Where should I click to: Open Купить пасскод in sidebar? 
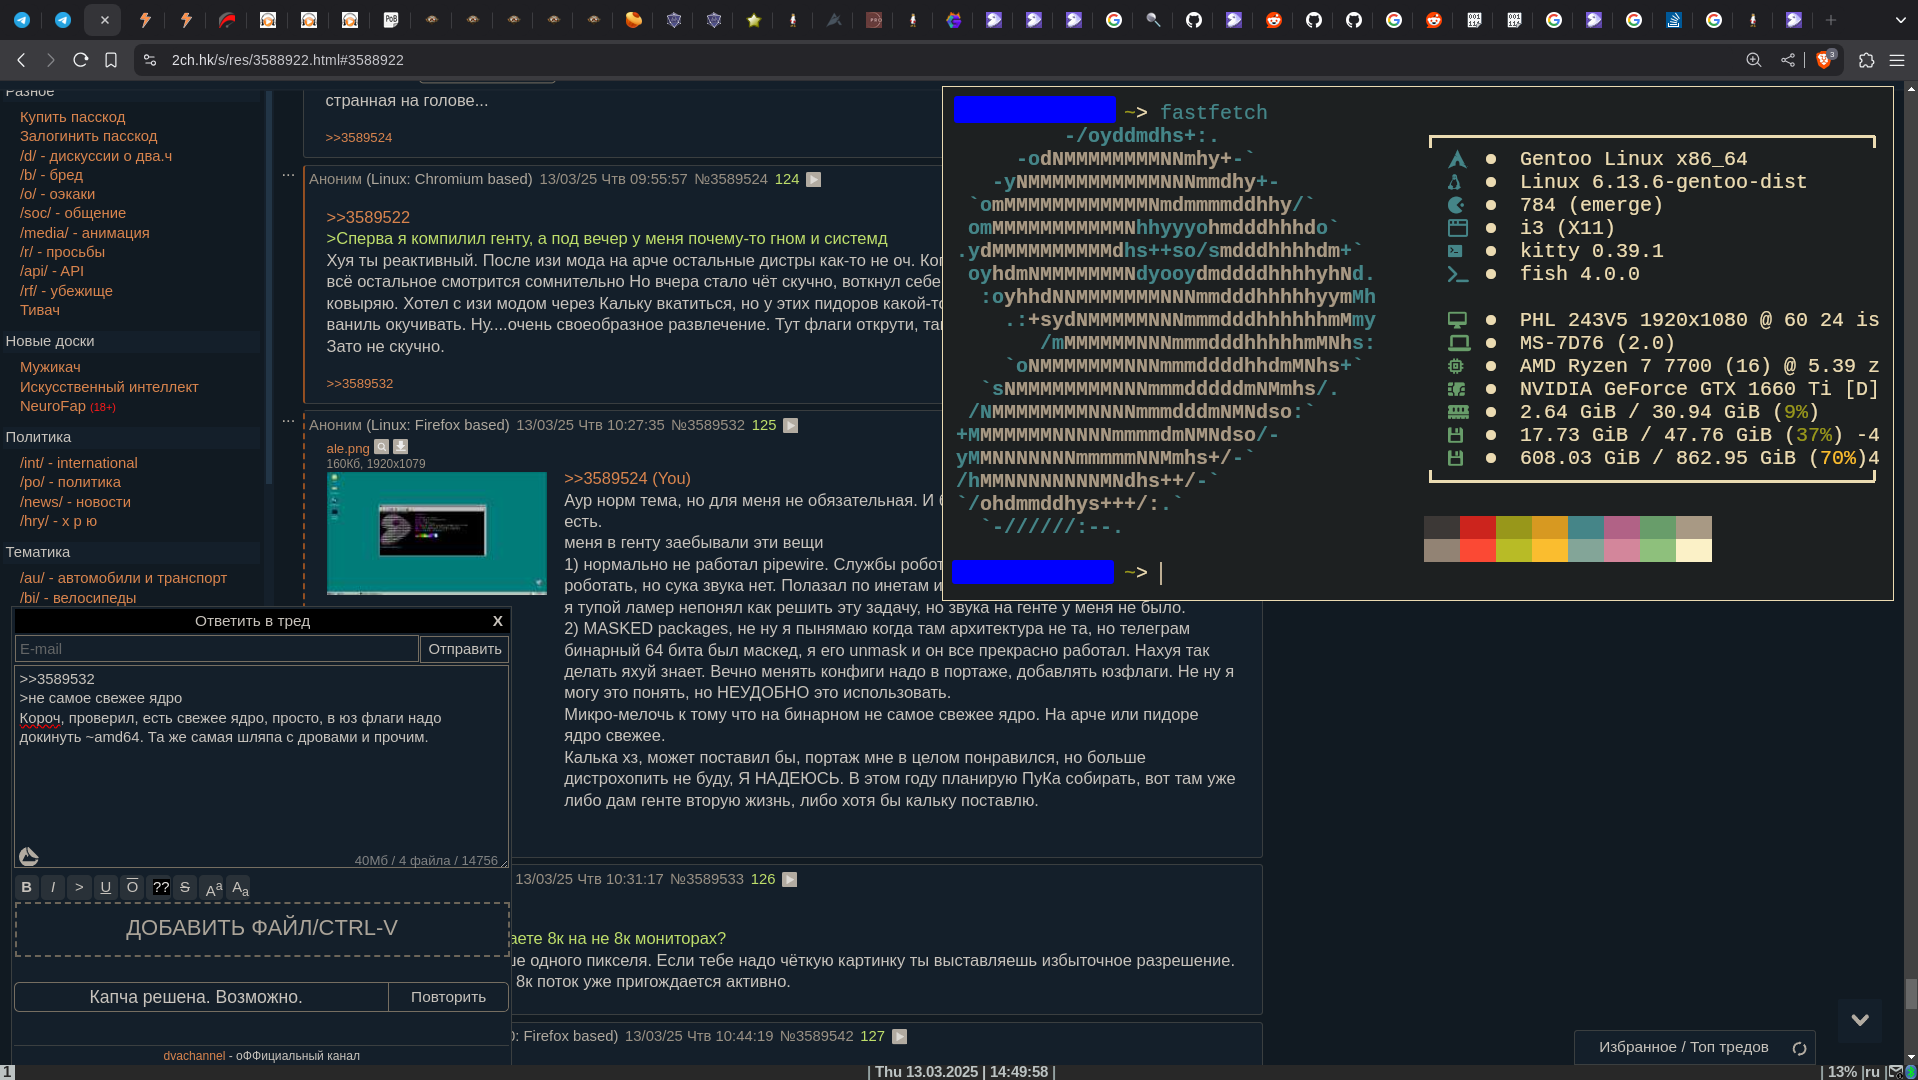73,117
